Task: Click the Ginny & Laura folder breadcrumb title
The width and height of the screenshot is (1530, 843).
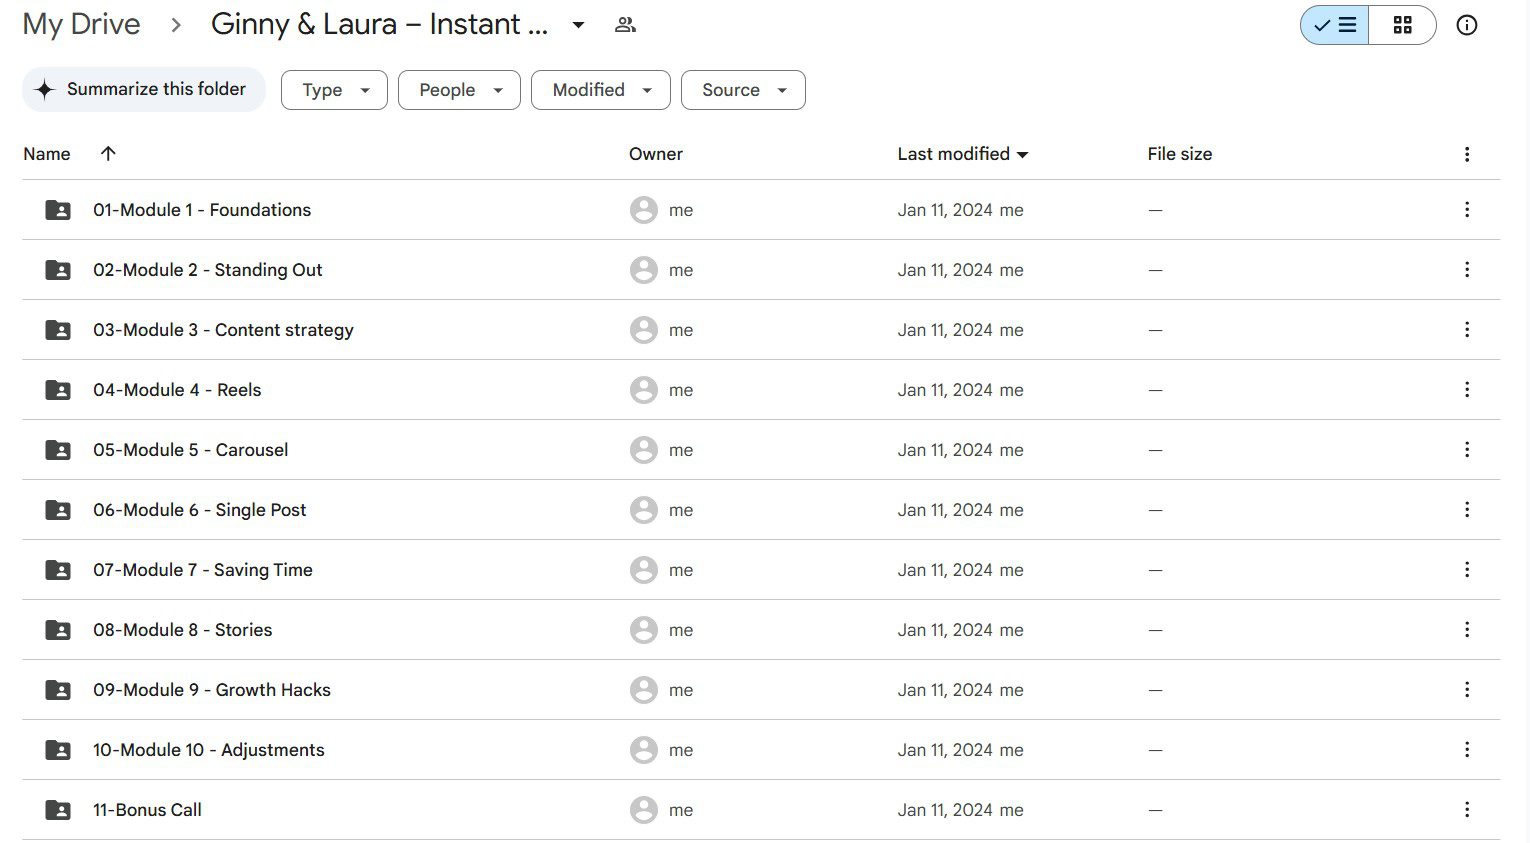Action: pos(379,24)
